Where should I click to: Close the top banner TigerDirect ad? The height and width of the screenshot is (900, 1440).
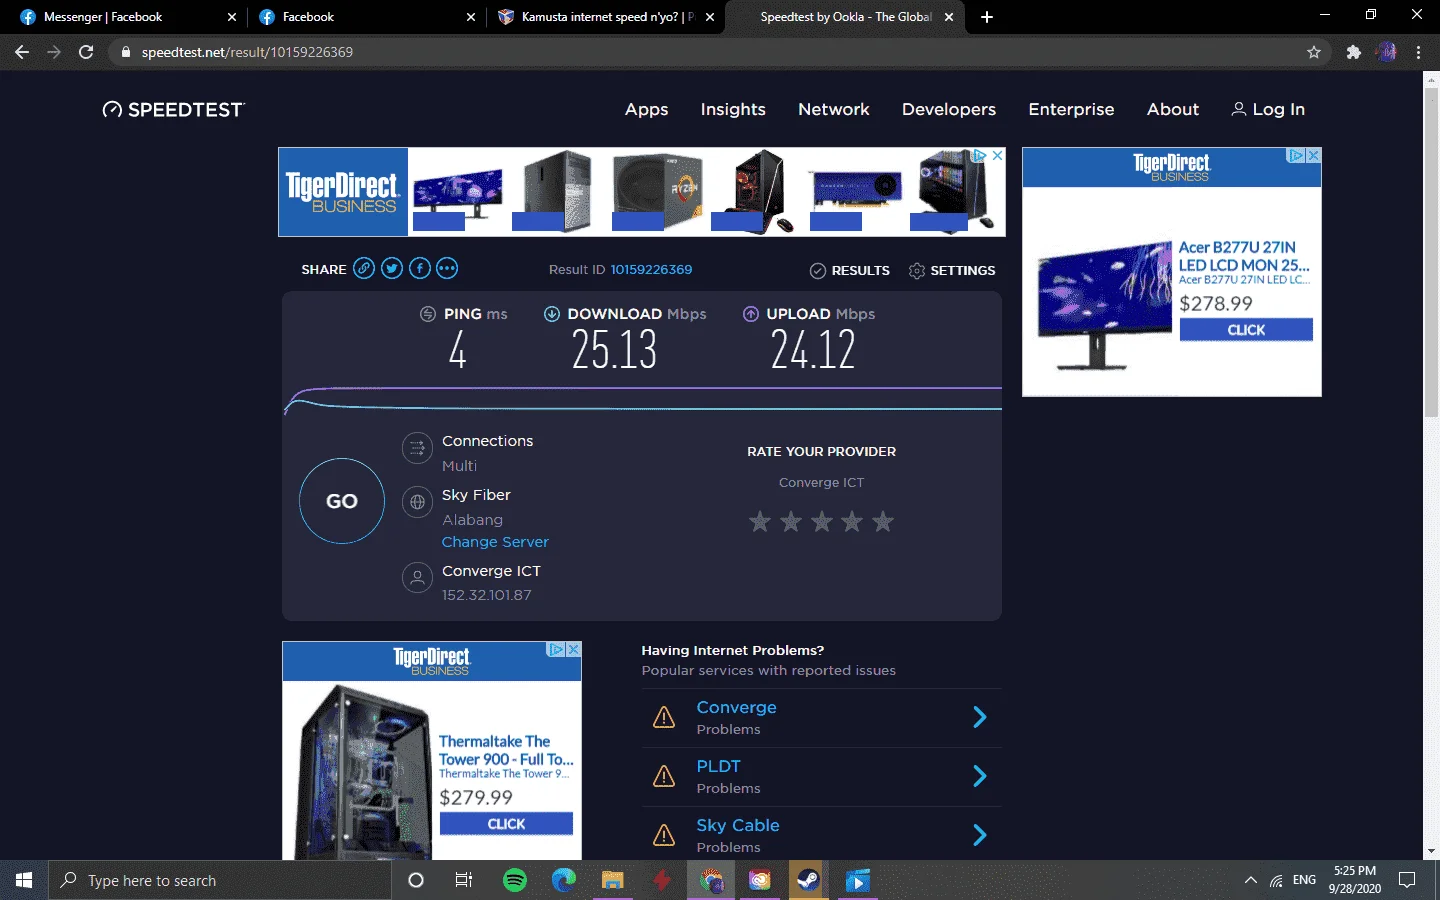coord(997,156)
